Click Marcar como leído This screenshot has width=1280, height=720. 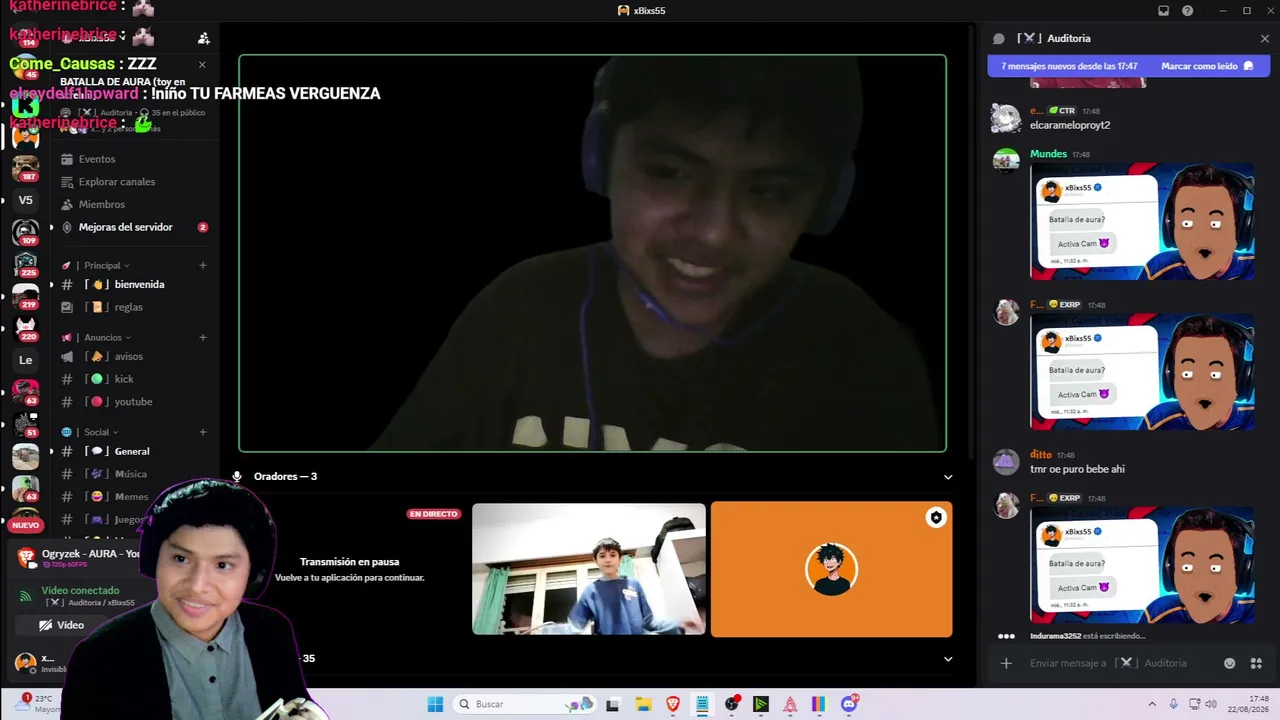point(1206,66)
